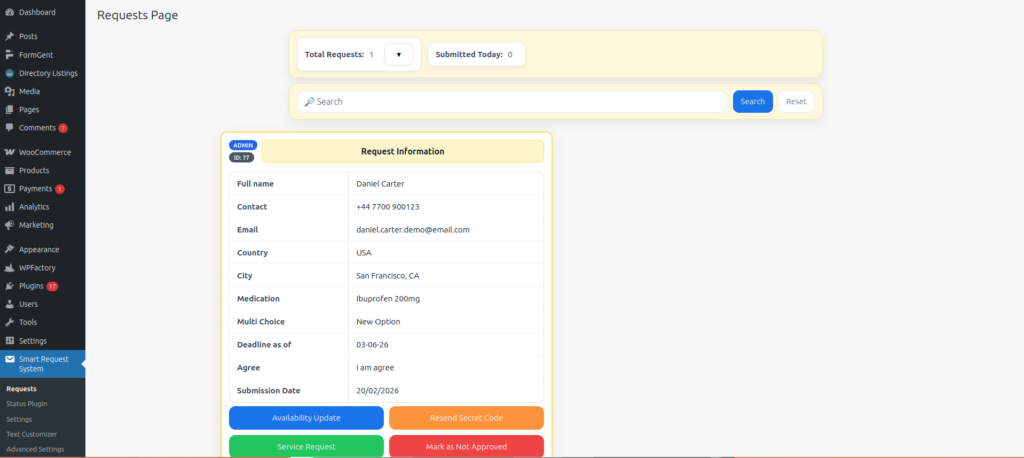Click Mark as Not Approved button
Viewport: 1024px width, 458px height.
[x=466, y=446]
